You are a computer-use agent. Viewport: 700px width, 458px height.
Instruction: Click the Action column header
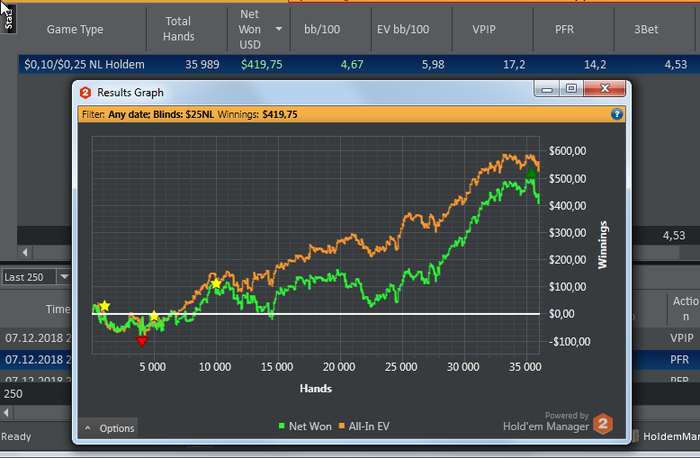(x=686, y=308)
